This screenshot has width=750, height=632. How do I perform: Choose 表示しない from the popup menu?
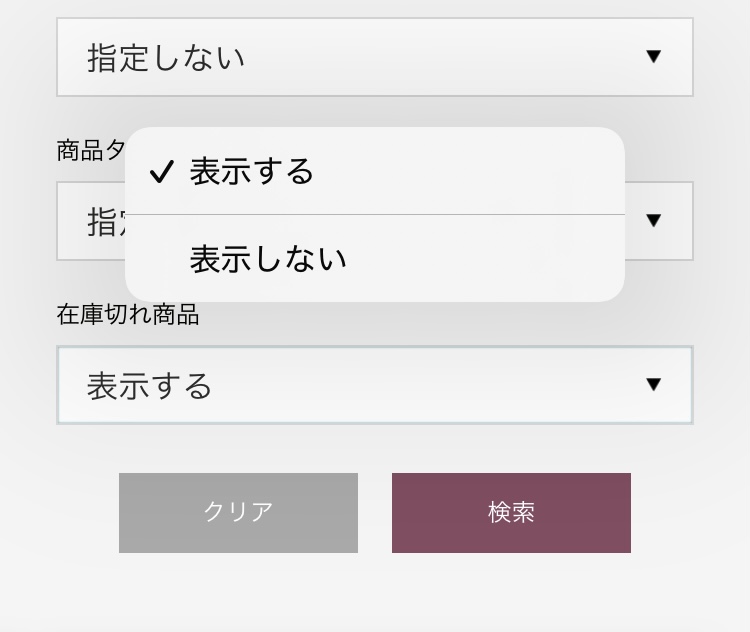[x=268, y=259]
